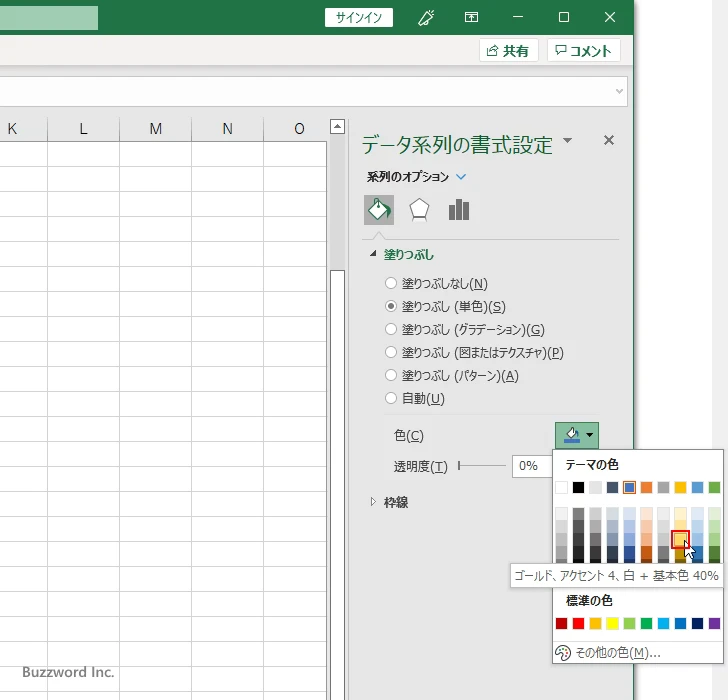
Task: Close the データ系列の書式設定 pane
Action: pos(609,140)
